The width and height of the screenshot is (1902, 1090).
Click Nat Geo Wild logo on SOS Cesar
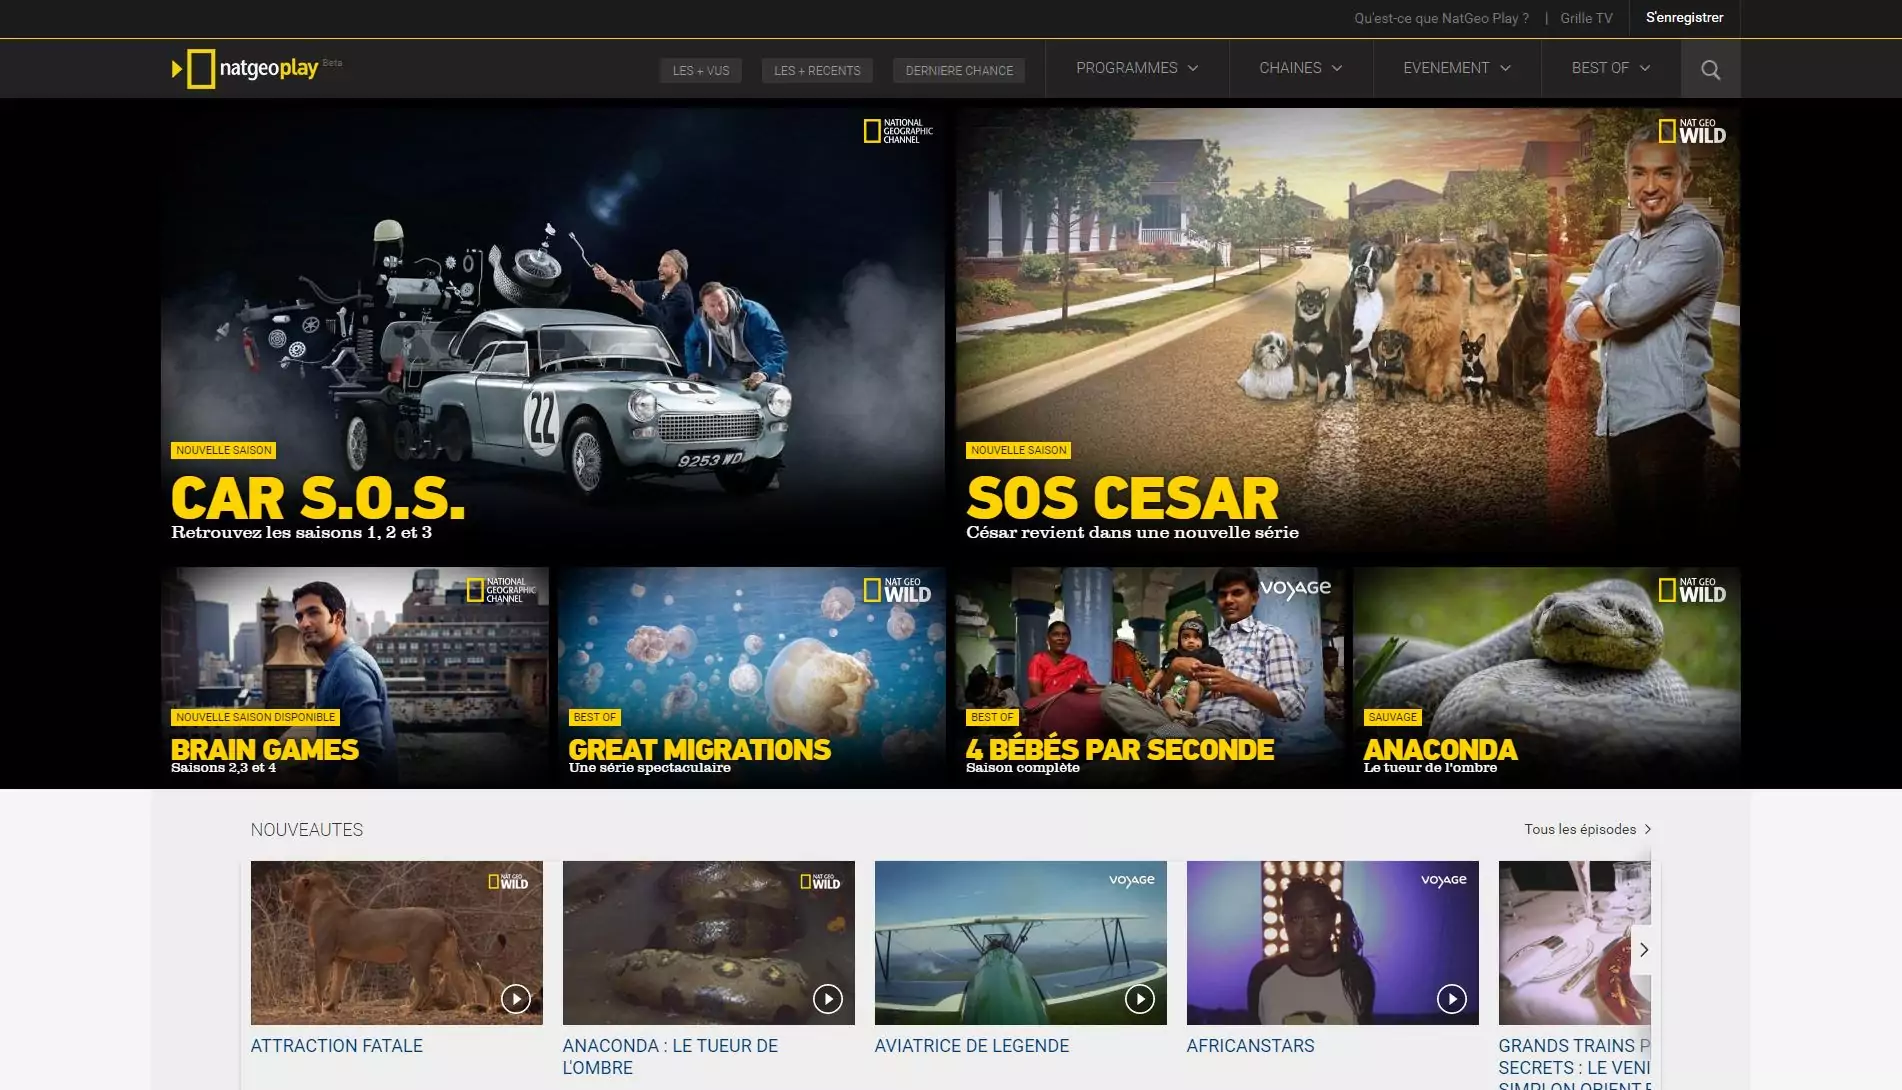point(1692,132)
